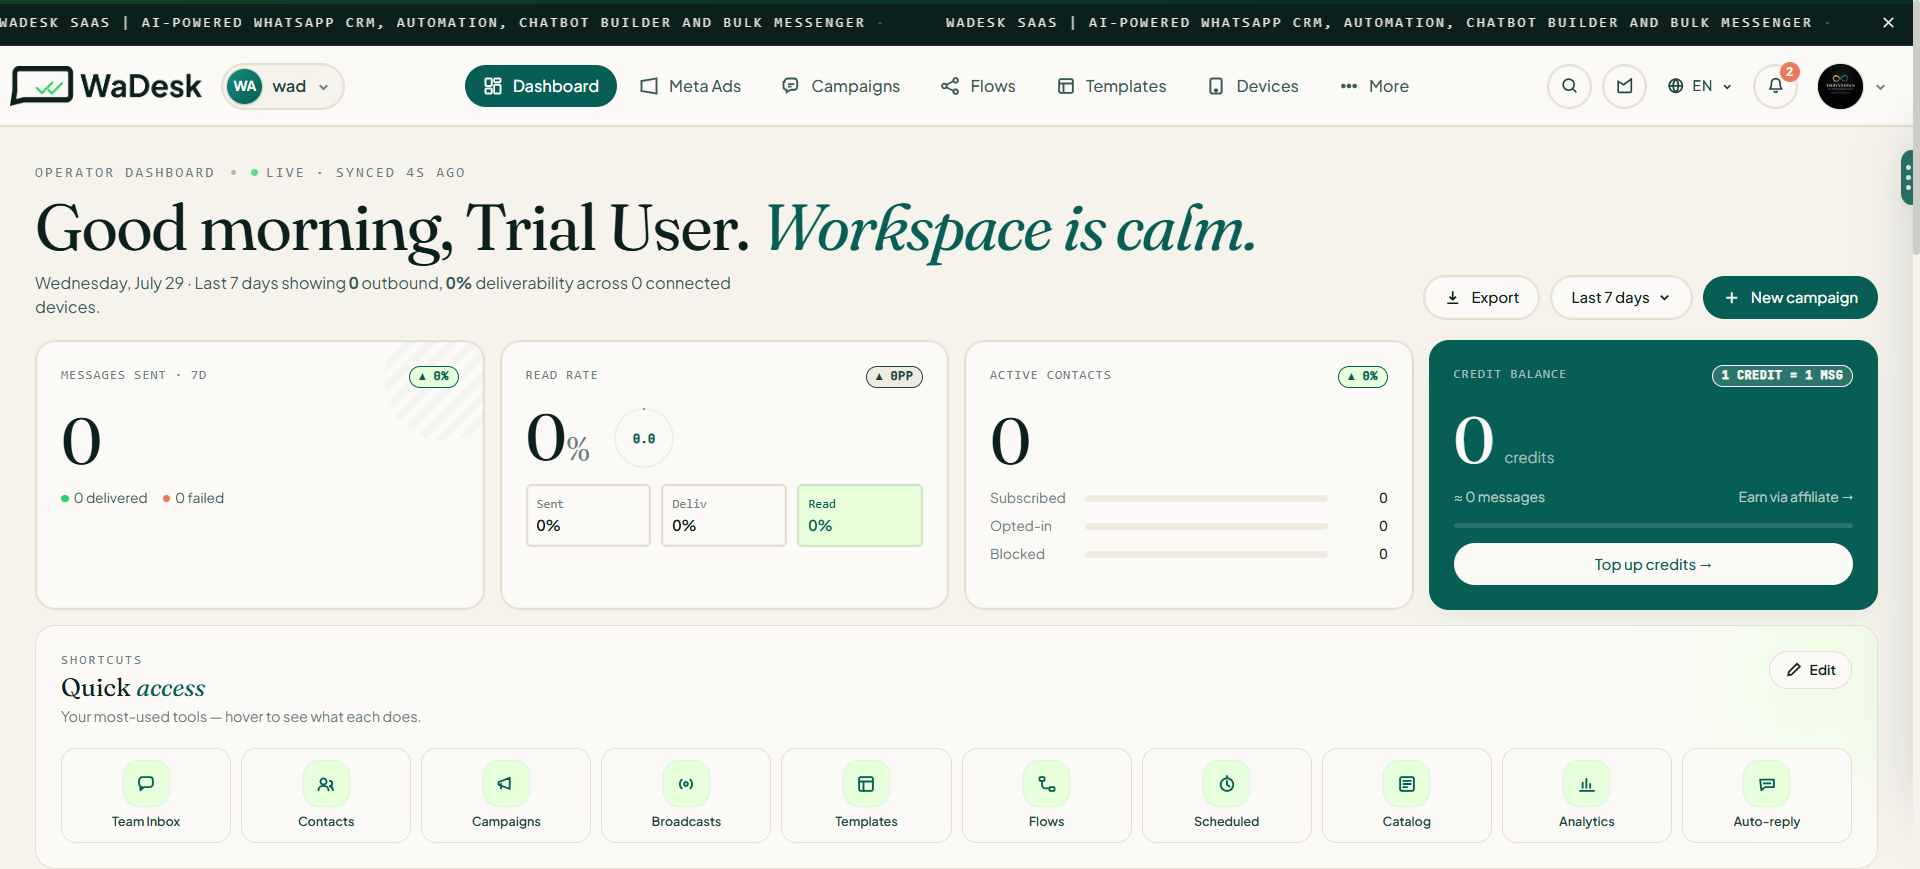Open the Team Inbox shortcut
The height and width of the screenshot is (869, 1920).
pos(146,795)
